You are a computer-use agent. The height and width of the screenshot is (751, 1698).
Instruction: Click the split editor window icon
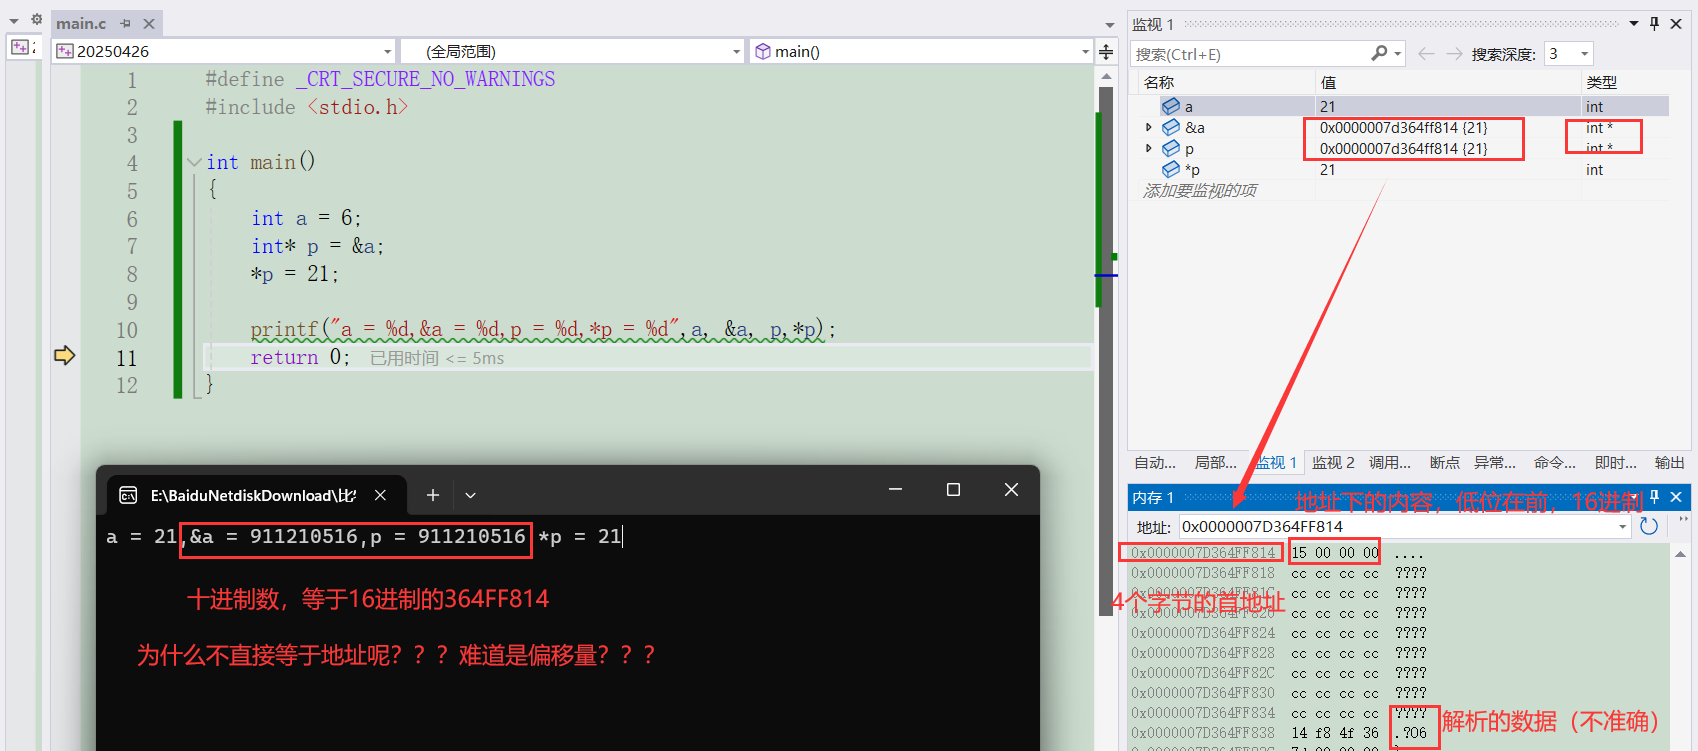pyautogui.click(x=1106, y=51)
